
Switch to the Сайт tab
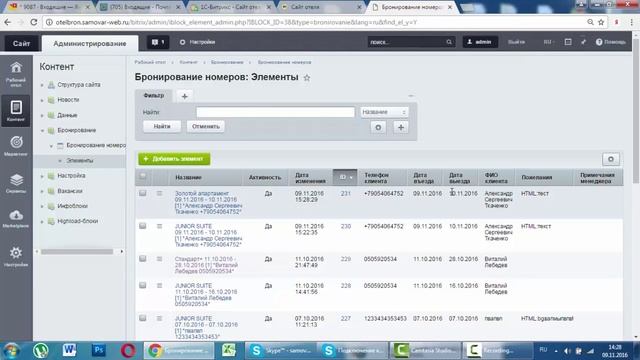click(21, 43)
